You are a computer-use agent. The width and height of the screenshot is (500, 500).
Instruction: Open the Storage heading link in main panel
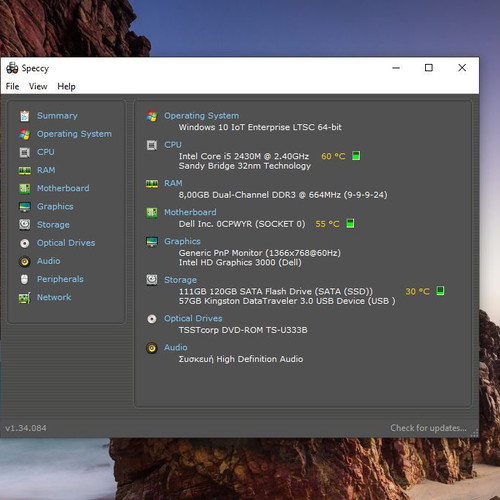(x=180, y=280)
